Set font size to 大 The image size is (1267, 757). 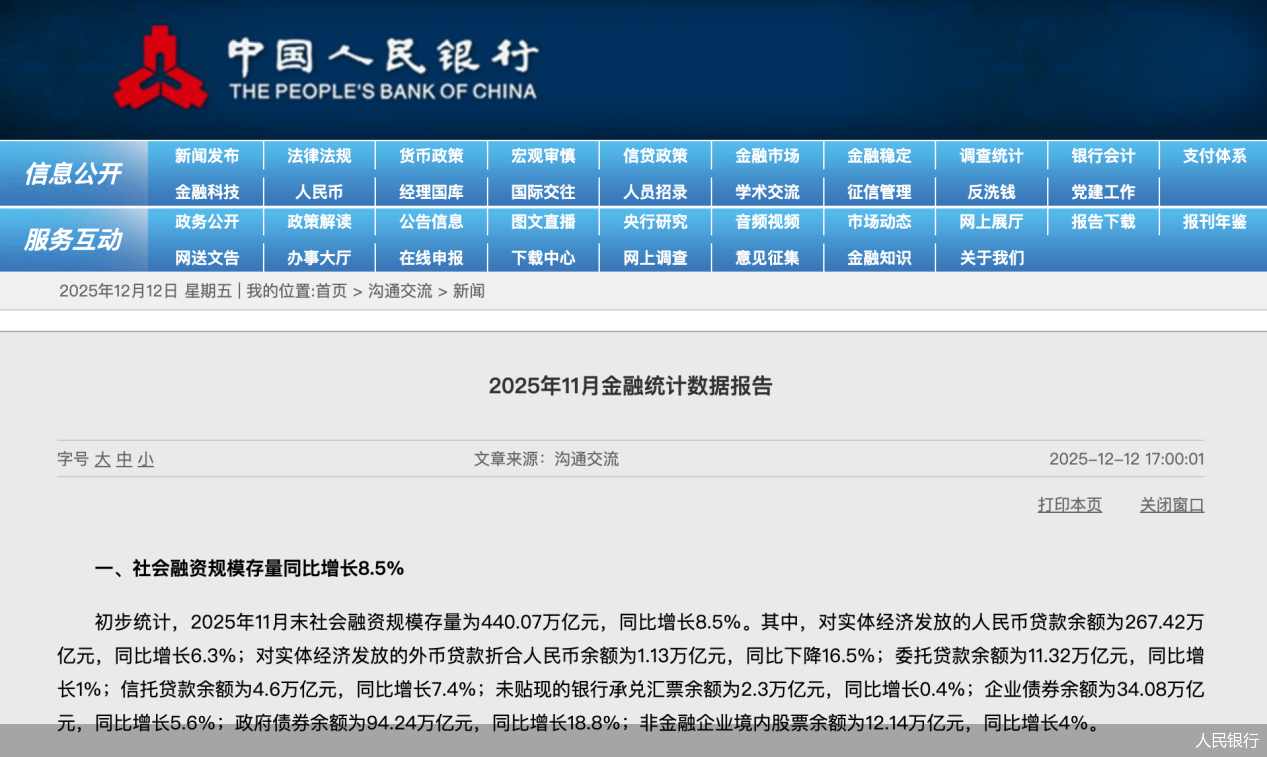click(x=102, y=459)
